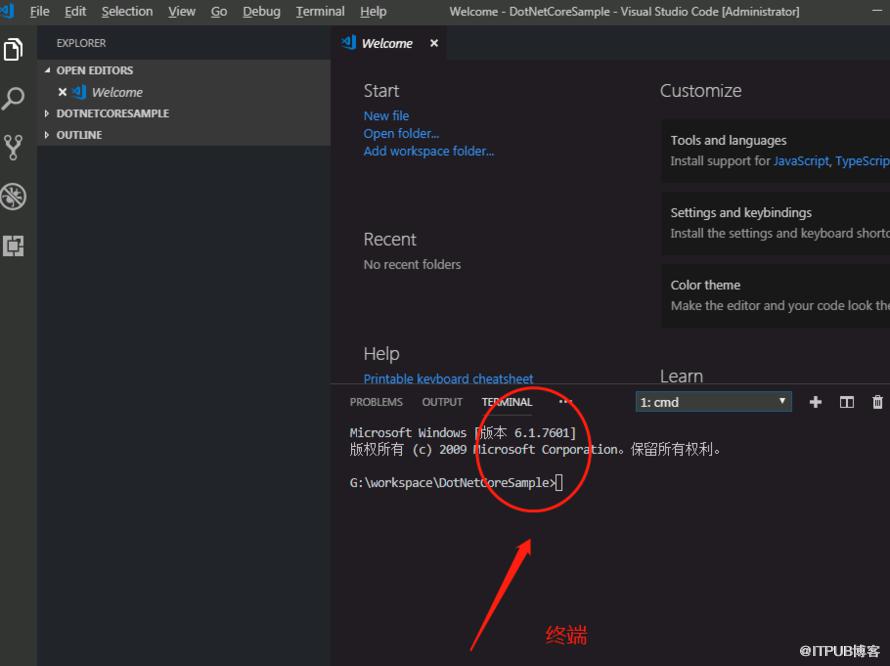Open the Color theme card
Image resolution: width=890 pixels, height=666 pixels.
(x=776, y=295)
